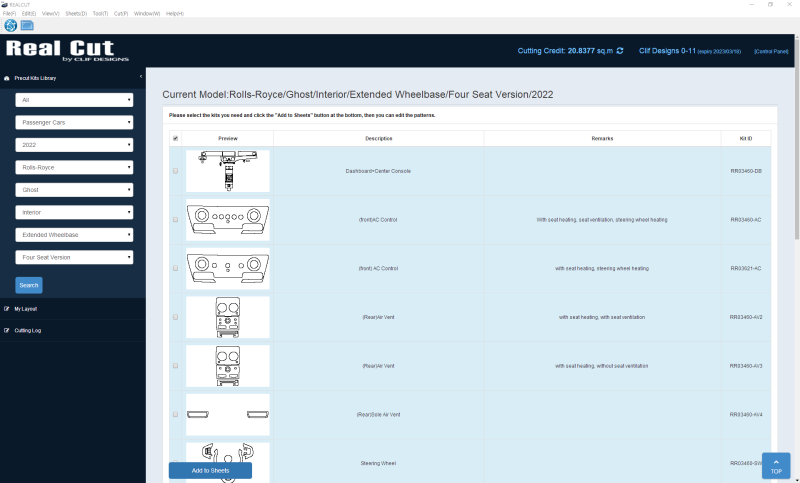This screenshot has width=800, height=483.
Task: Click the Search button
Action: coord(29,285)
